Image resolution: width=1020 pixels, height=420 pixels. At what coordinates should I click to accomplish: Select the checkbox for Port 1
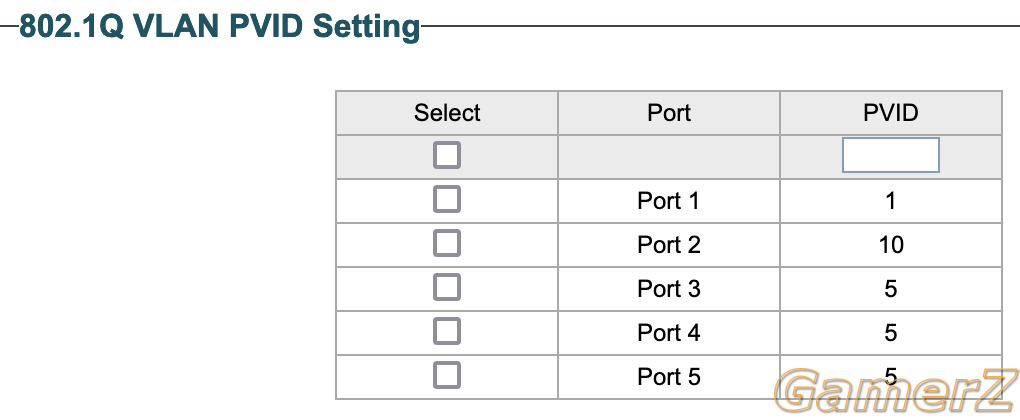pos(447,200)
